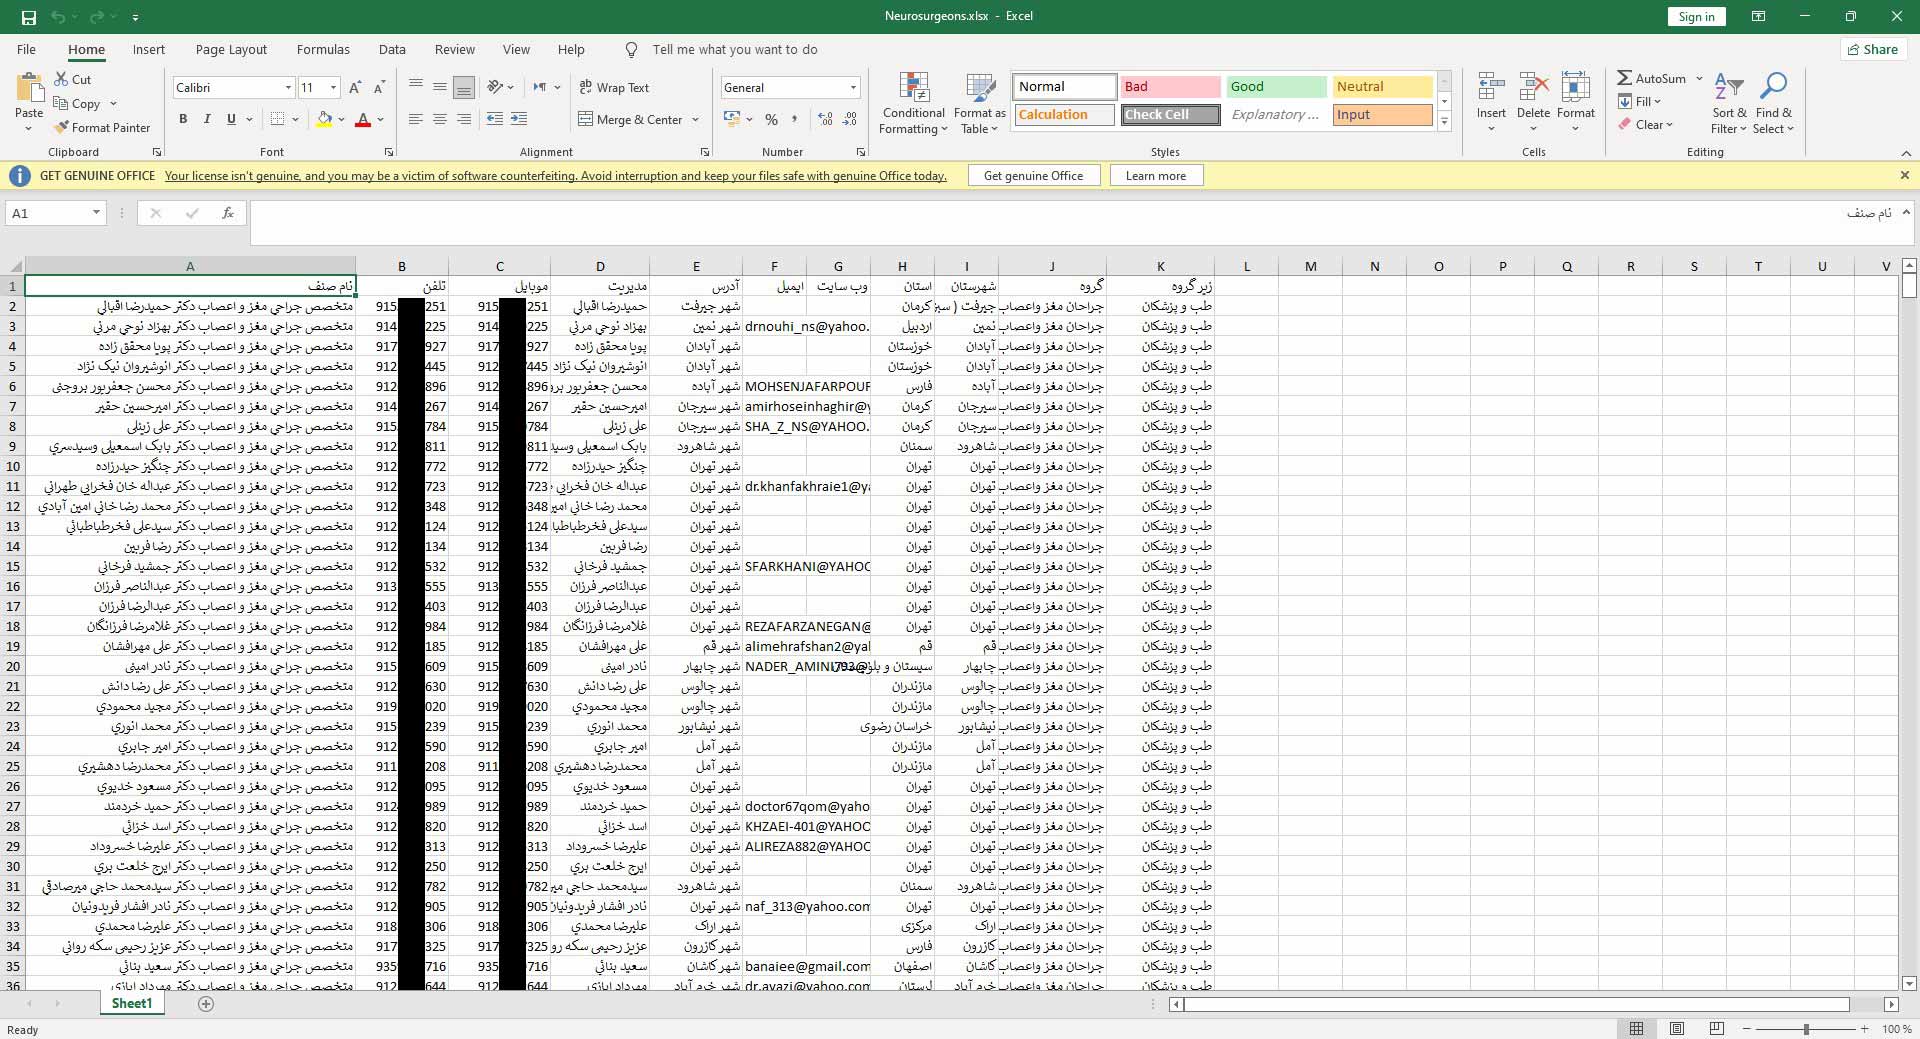Toggle Bold formatting
Image resolution: width=1920 pixels, height=1039 pixels.
183,119
